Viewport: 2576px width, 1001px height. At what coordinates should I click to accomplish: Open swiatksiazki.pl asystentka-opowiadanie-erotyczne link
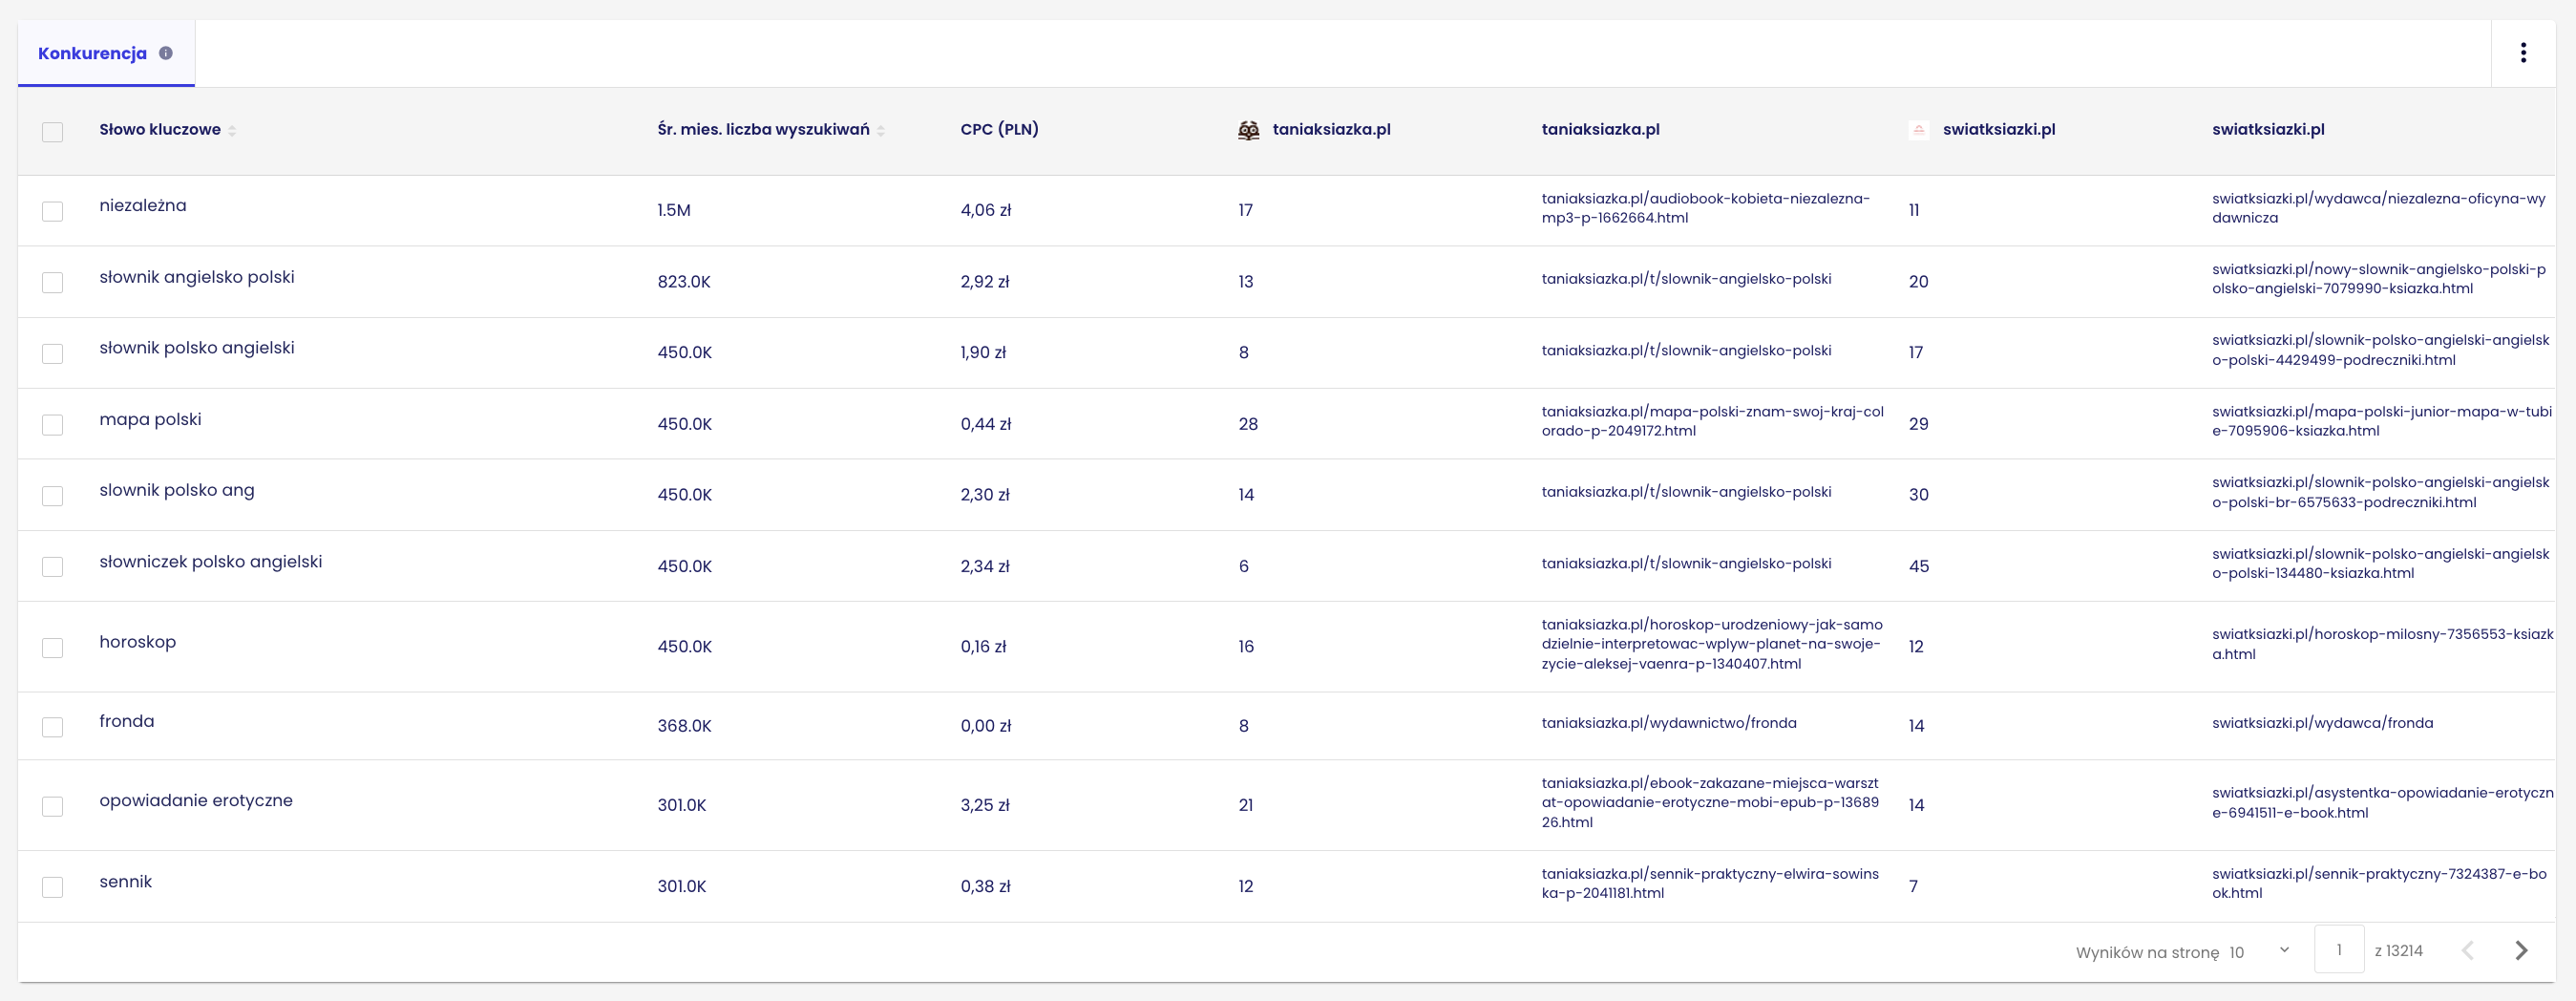coord(2382,803)
